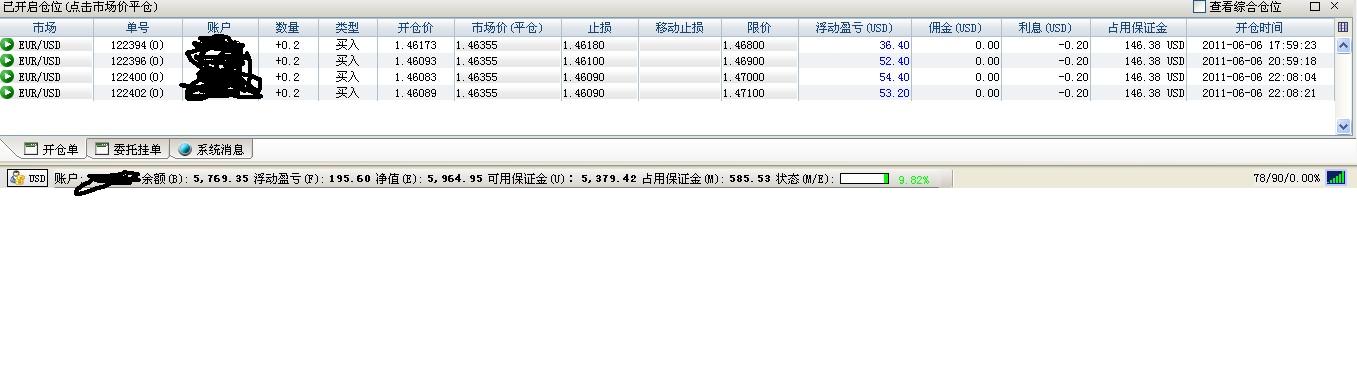Click the 止损 column header
Viewport: 1357px width, 384px height.
(x=599, y=28)
